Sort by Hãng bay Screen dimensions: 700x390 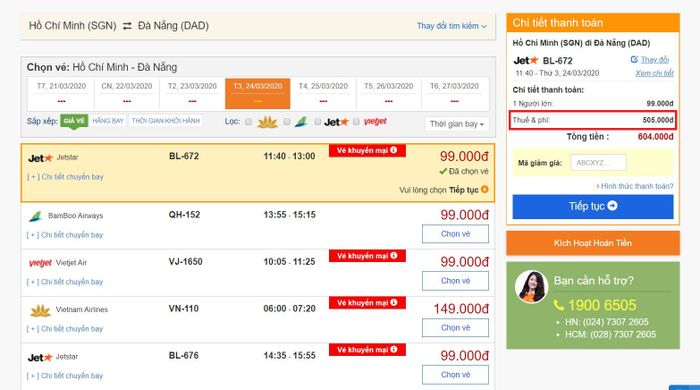(x=108, y=121)
